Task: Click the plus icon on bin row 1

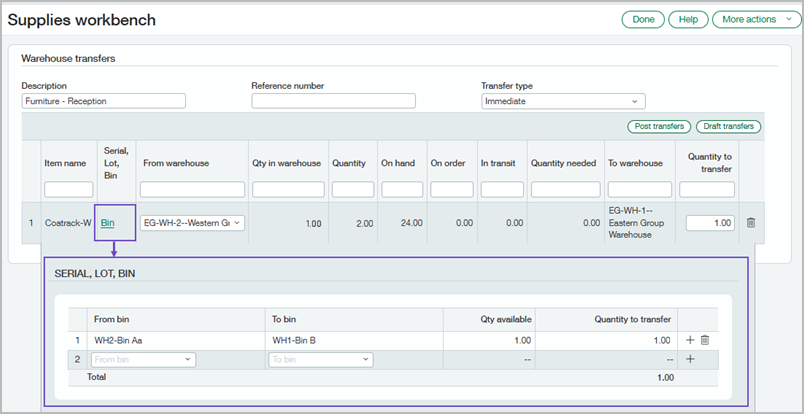Action: pos(690,340)
